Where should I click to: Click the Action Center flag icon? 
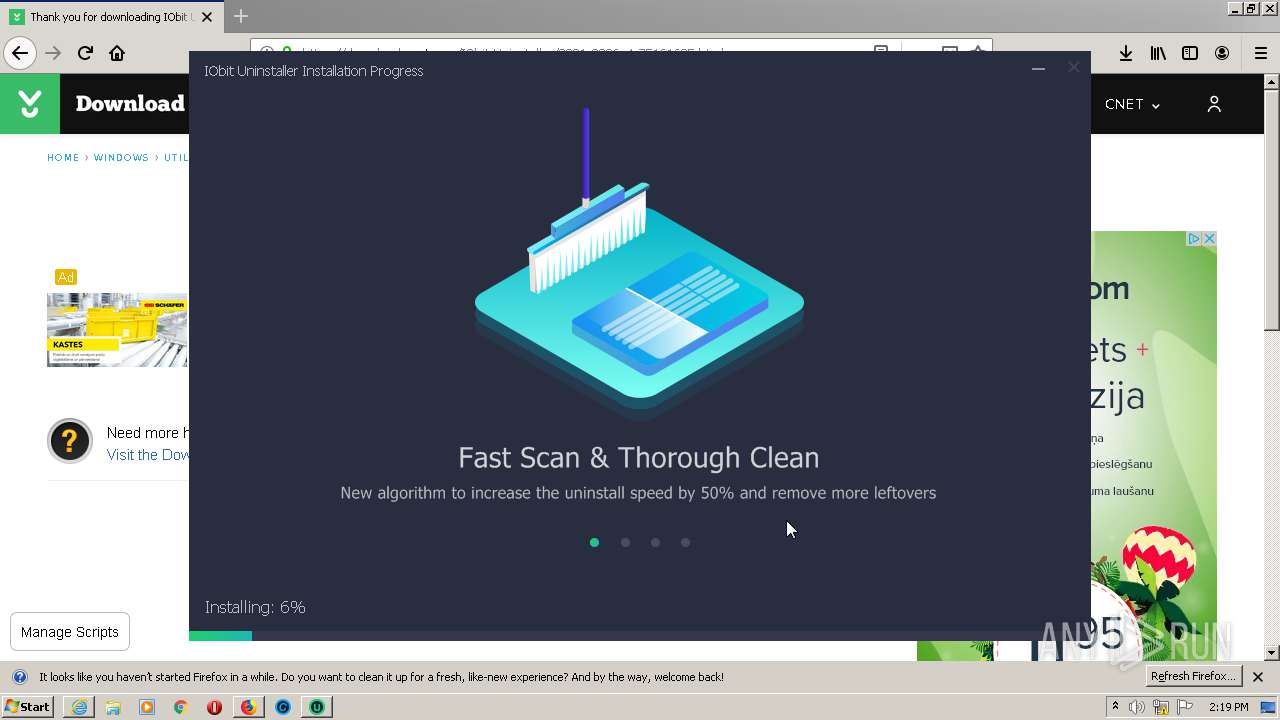click(x=1183, y=707)
